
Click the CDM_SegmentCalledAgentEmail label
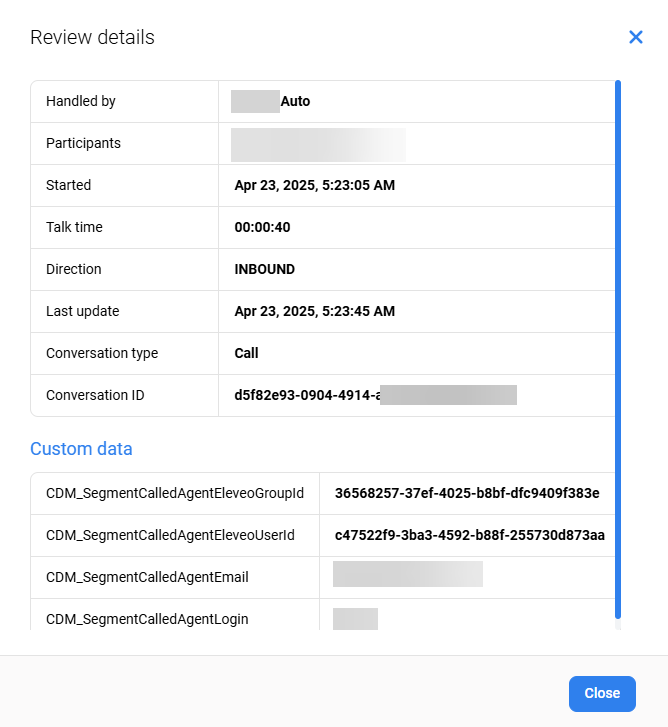147,577
